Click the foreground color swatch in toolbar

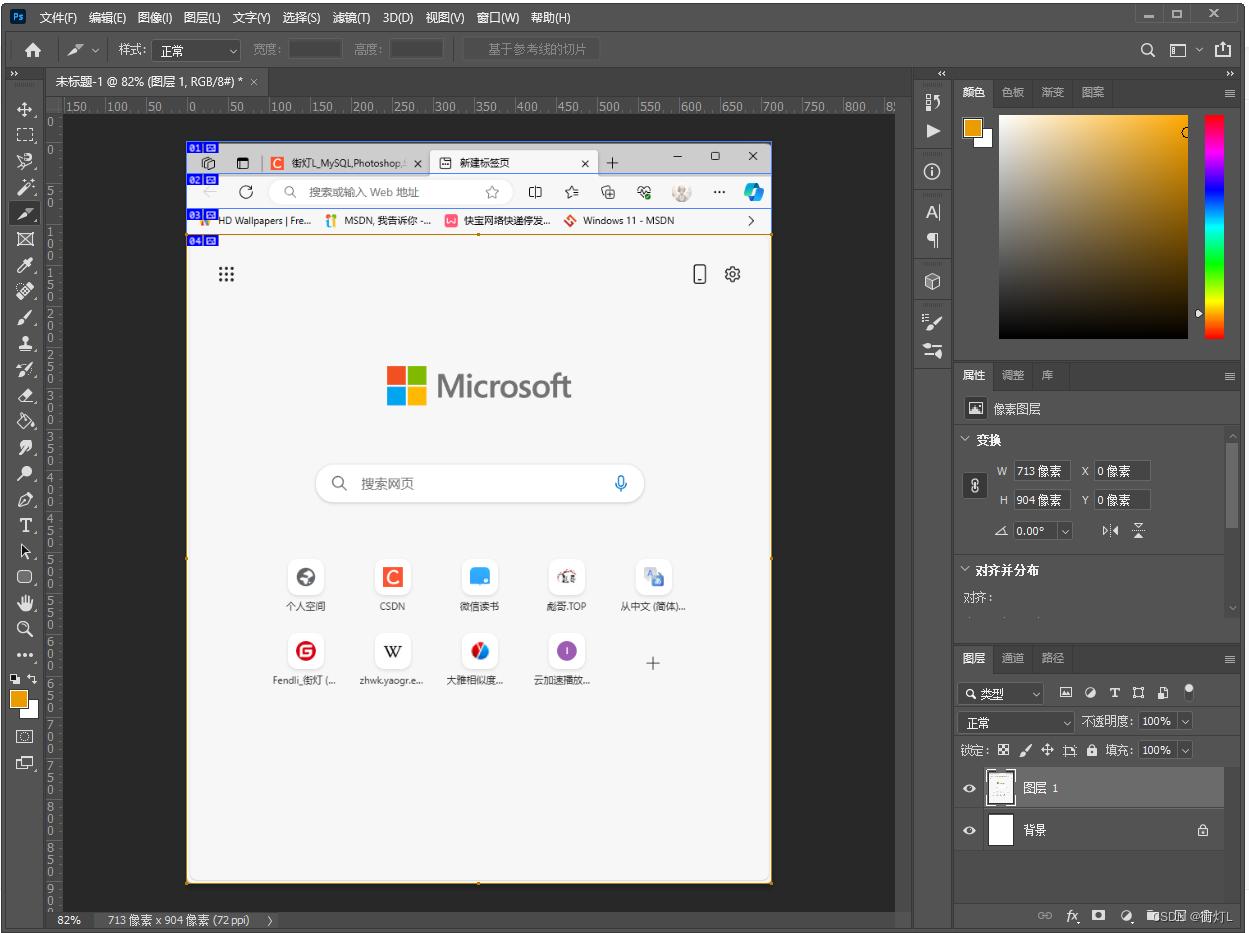pyautogui.click(x=19, y=699)
